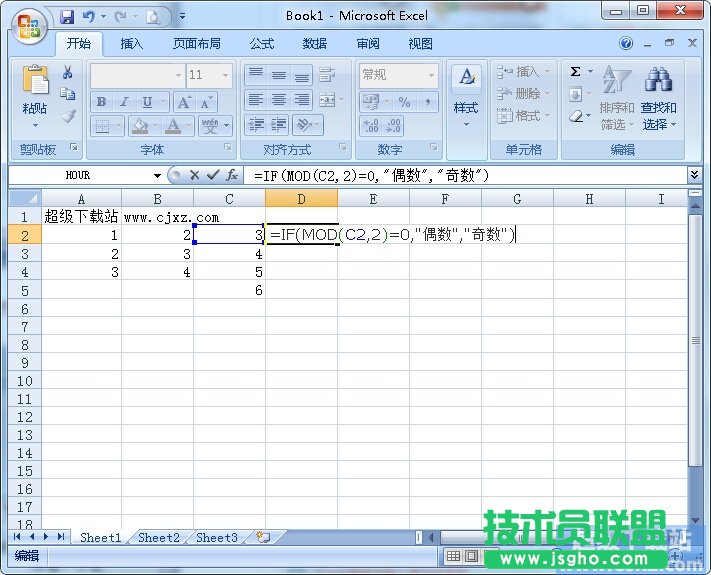711x575 pixels.
Task: Toggle Italic formatting button
Action: click(124, 102)
